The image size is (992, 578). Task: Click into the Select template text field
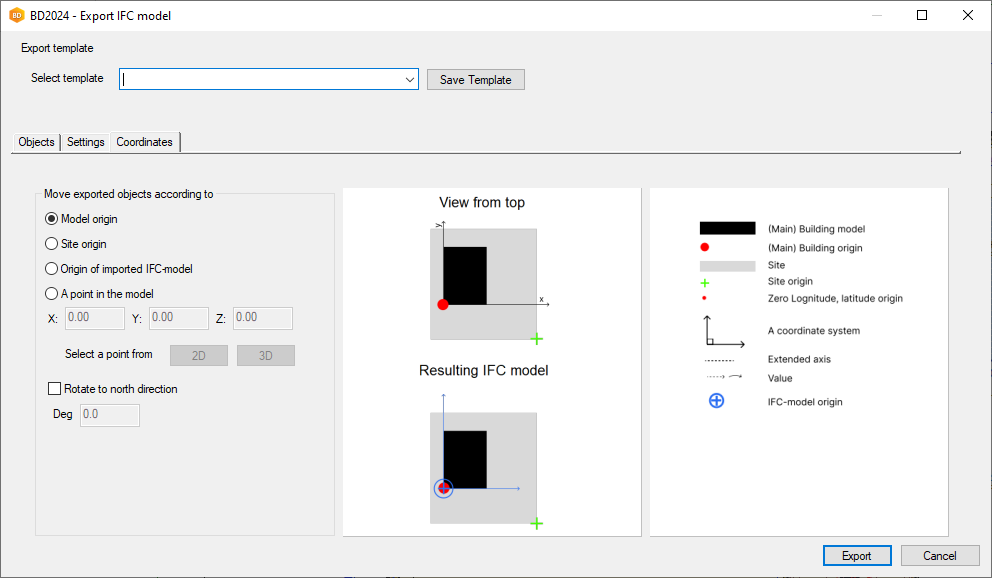[260, 80]
